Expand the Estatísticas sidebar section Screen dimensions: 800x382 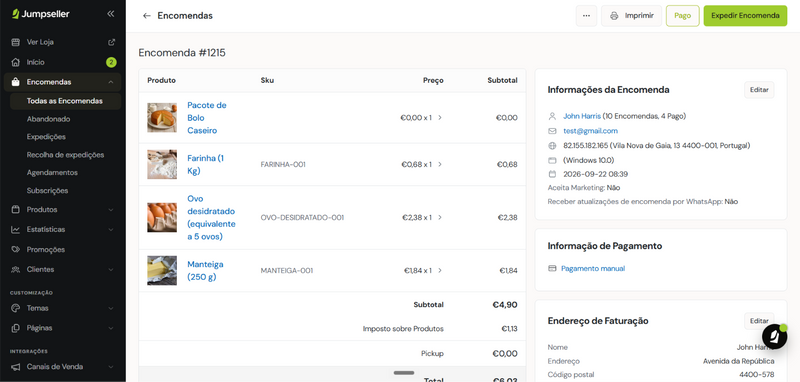coord(111,230)
